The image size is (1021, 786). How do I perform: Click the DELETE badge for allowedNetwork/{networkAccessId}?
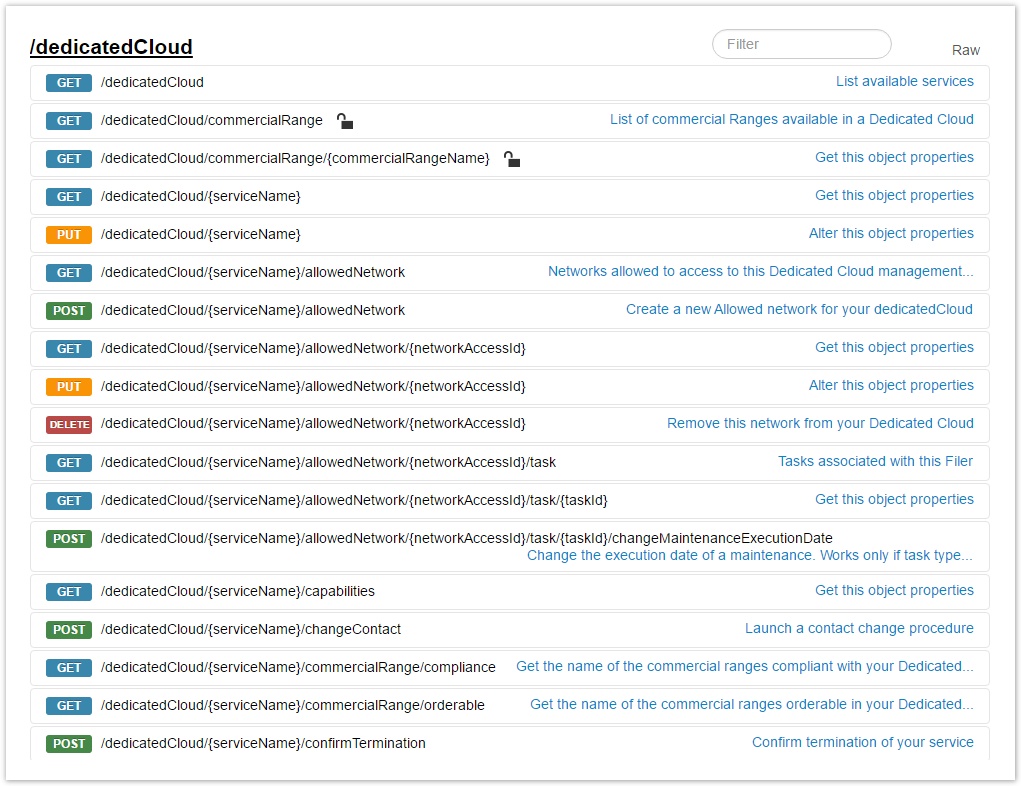pyautogui.click(x=69, y=425)
